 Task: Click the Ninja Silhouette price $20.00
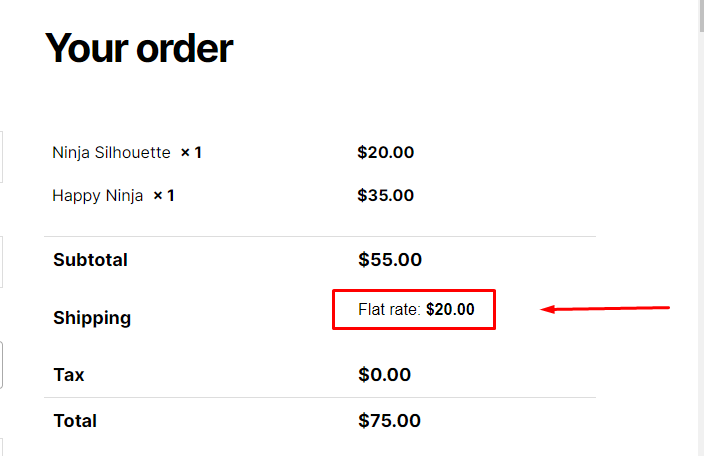click(x=385, y=152)
